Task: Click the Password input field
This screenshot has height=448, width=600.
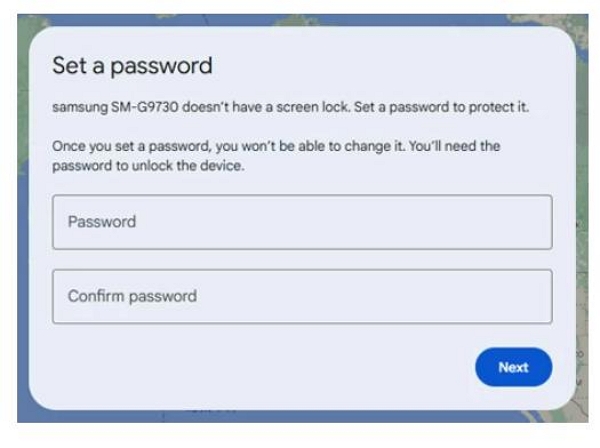Action: tap(301, 222)
